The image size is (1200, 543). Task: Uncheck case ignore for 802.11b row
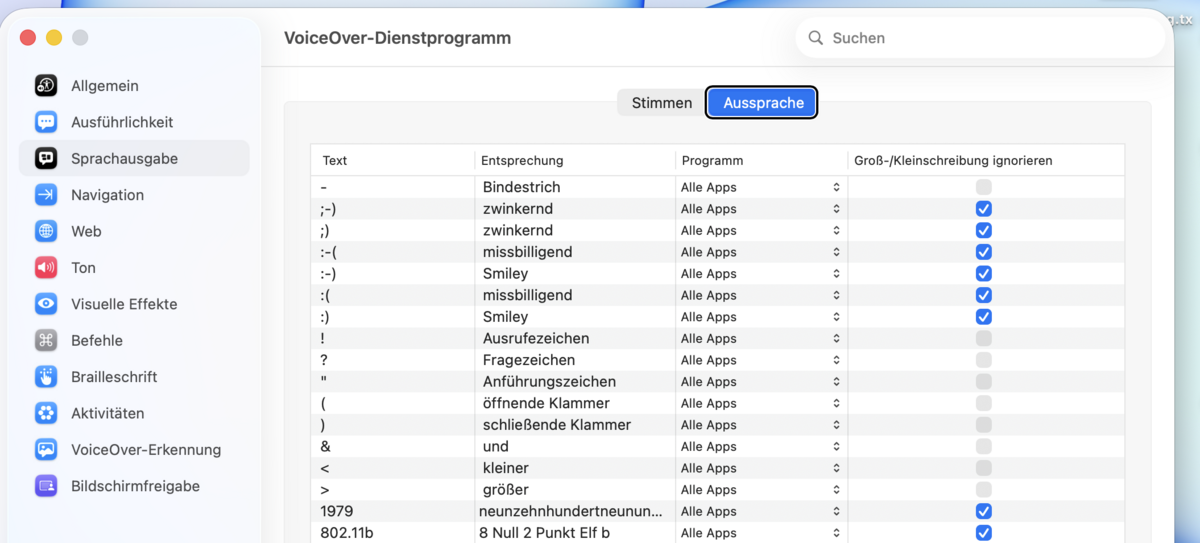pyautogui.click(x=984, y=533)
